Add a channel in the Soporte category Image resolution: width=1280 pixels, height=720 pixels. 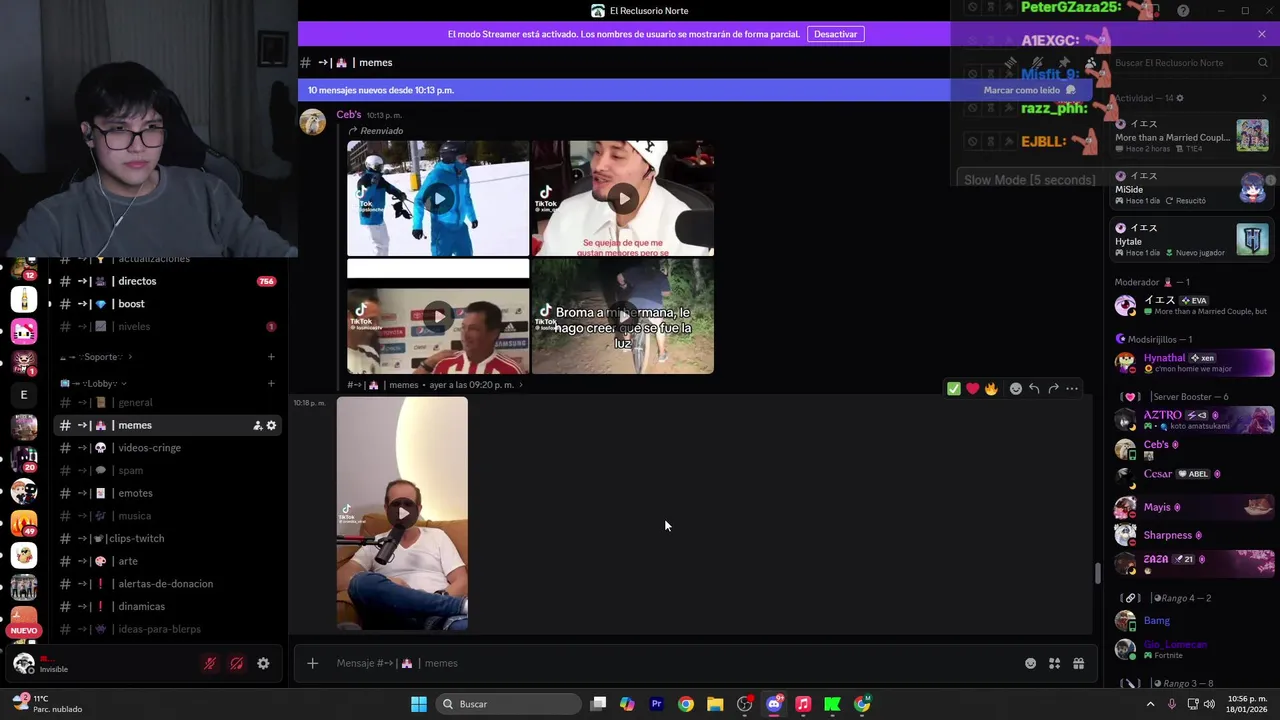click(x=271, y=357)
